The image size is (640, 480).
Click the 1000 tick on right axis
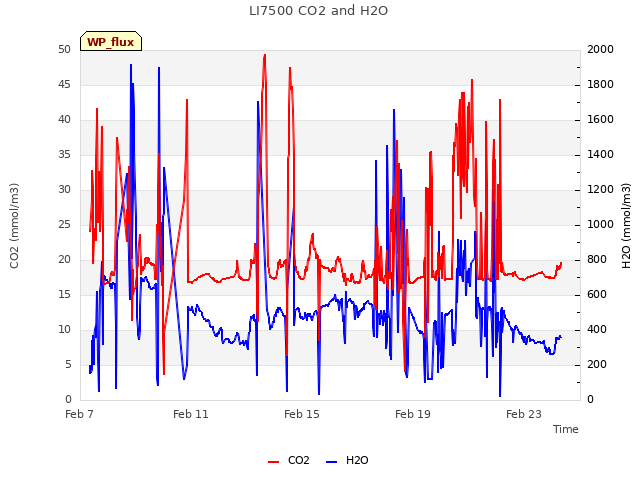(x=600, y=224)
